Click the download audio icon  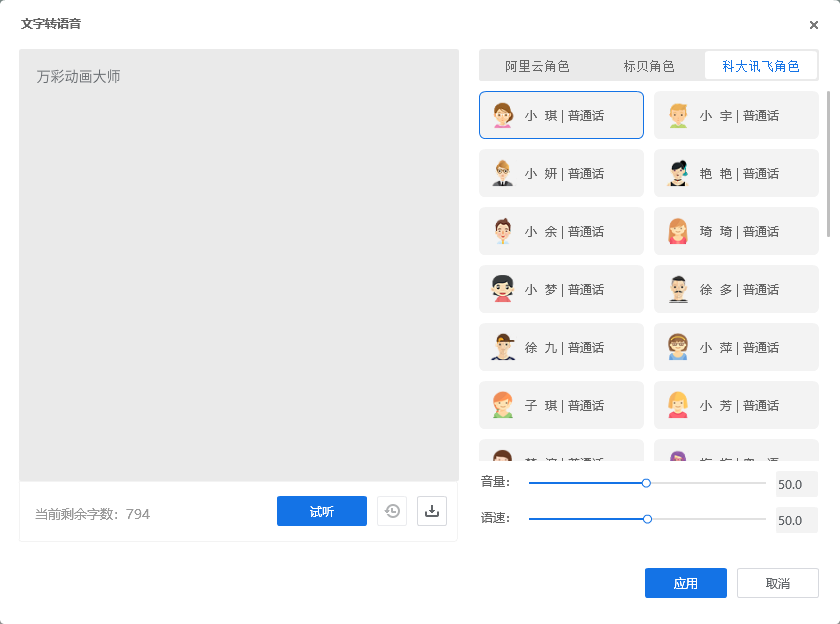(431, 511)
